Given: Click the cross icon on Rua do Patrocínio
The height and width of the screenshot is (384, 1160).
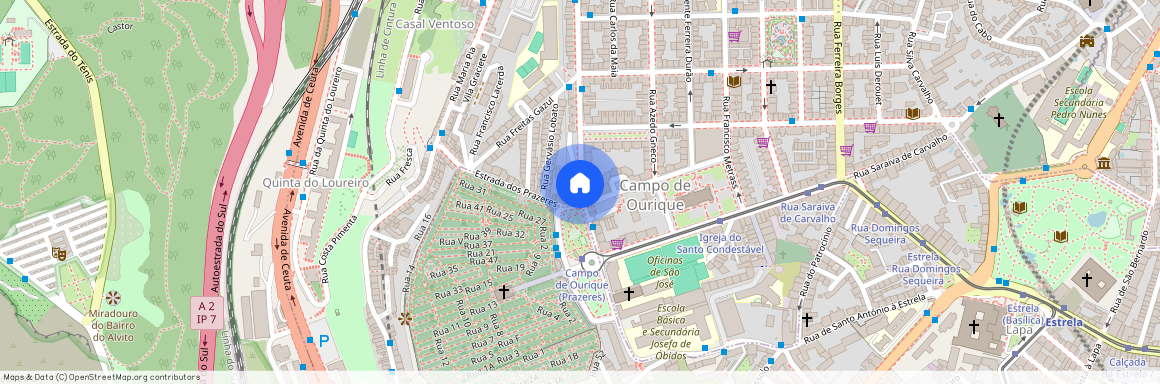Looking at the screenshot, I should [x=807, y=319].
